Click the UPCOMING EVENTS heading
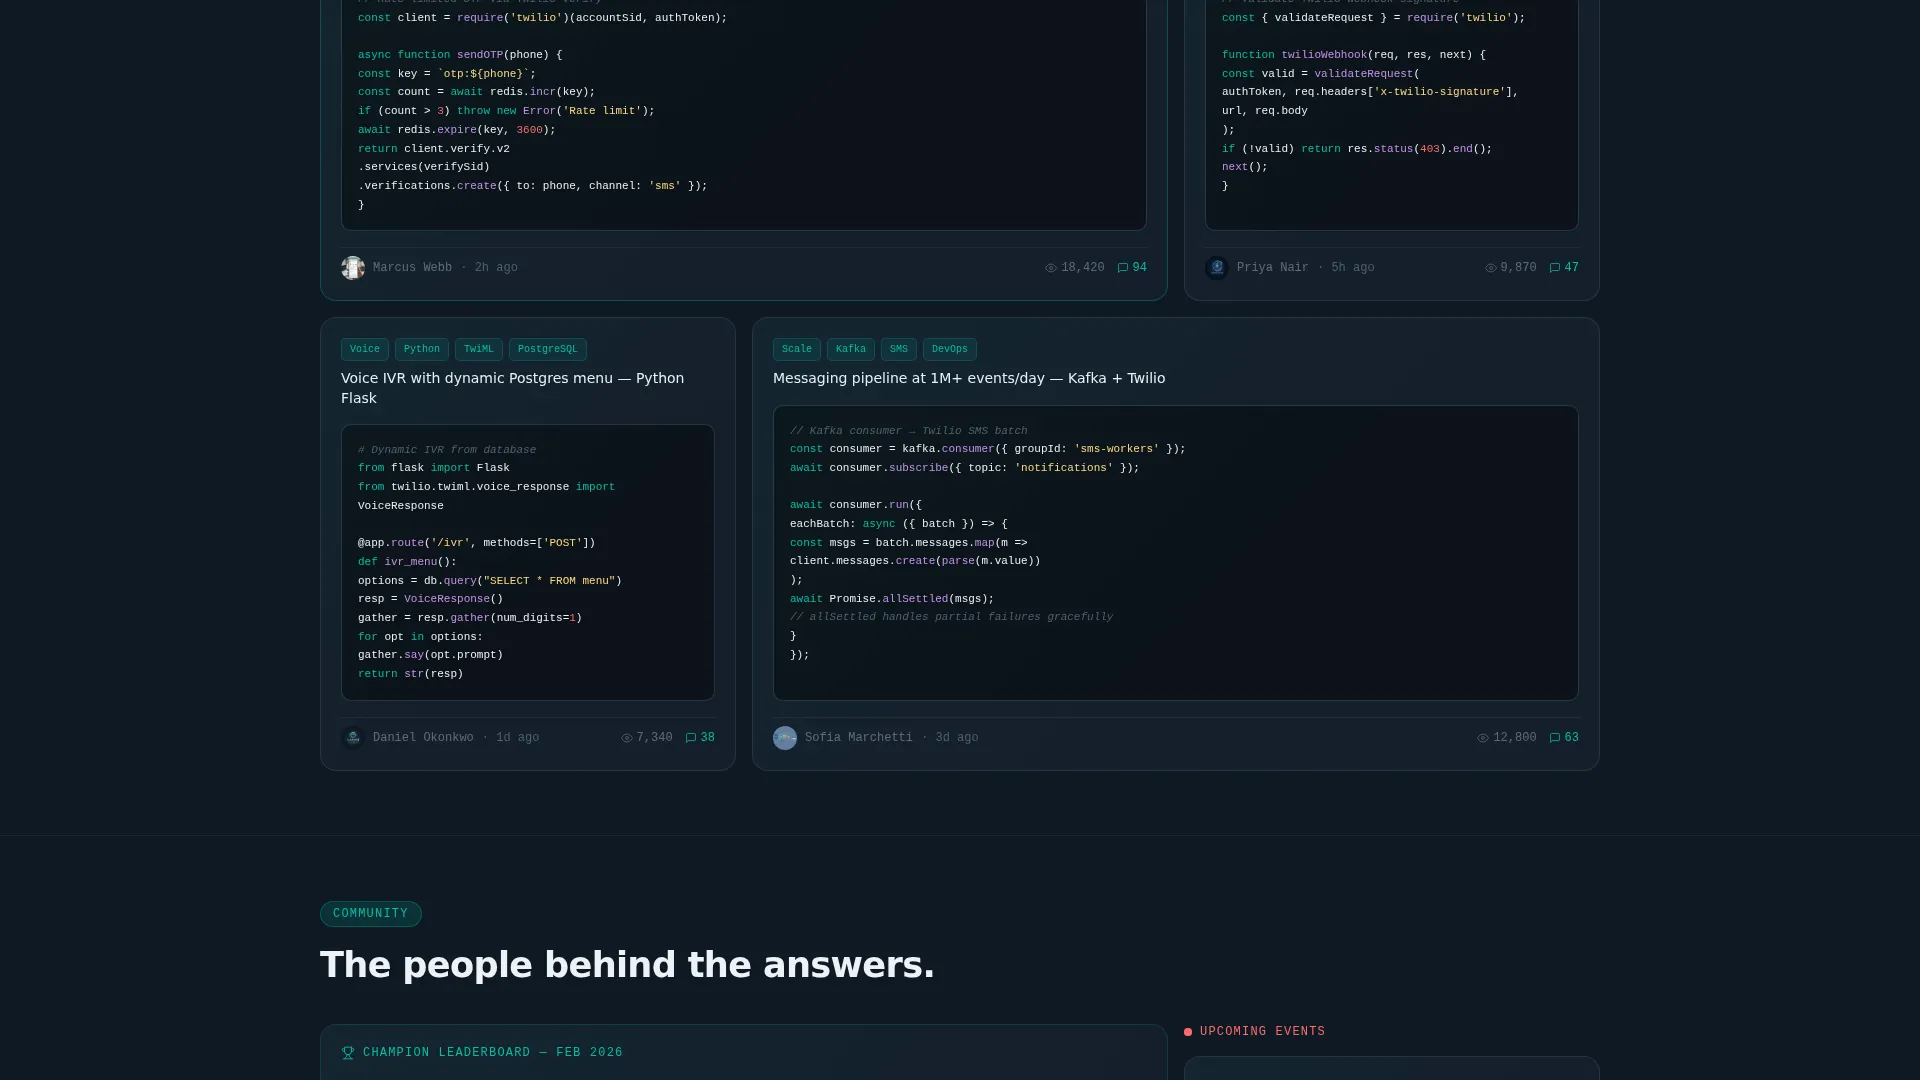This screenshot has width=1920, height=1080. tap(1263, 1032)
